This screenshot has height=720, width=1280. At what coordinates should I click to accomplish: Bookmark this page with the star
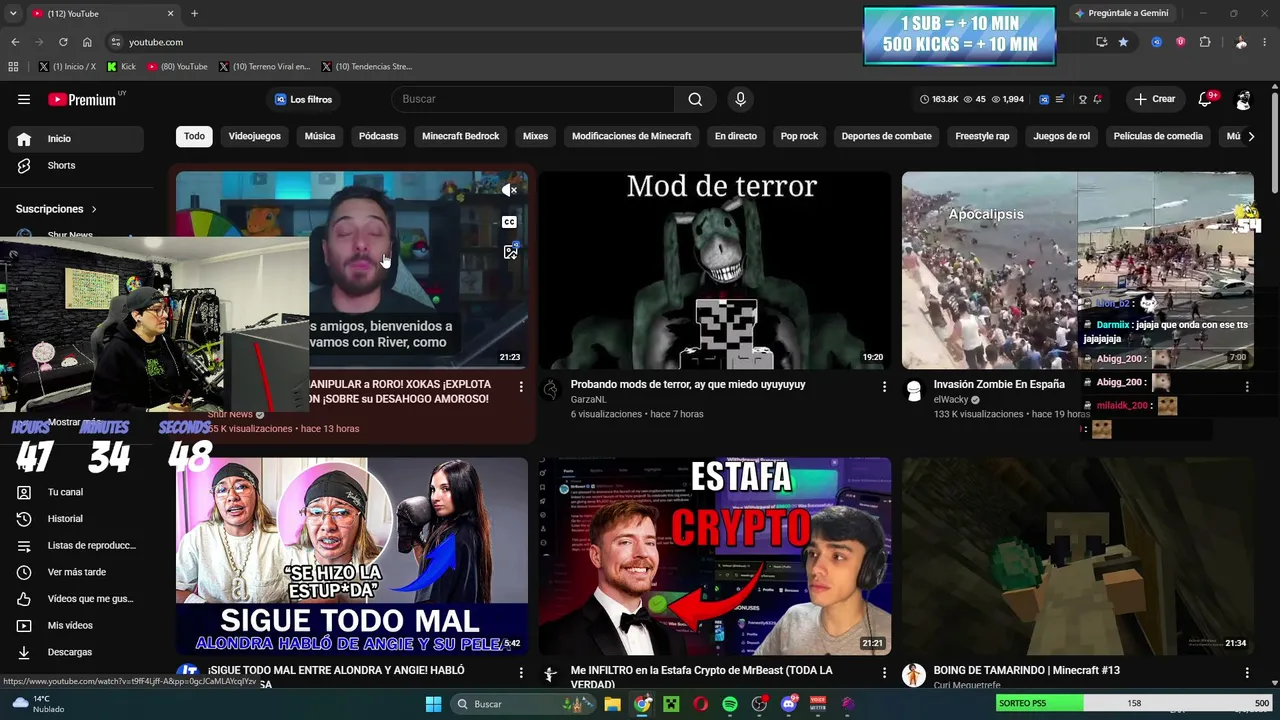(x=1123, y=42)
